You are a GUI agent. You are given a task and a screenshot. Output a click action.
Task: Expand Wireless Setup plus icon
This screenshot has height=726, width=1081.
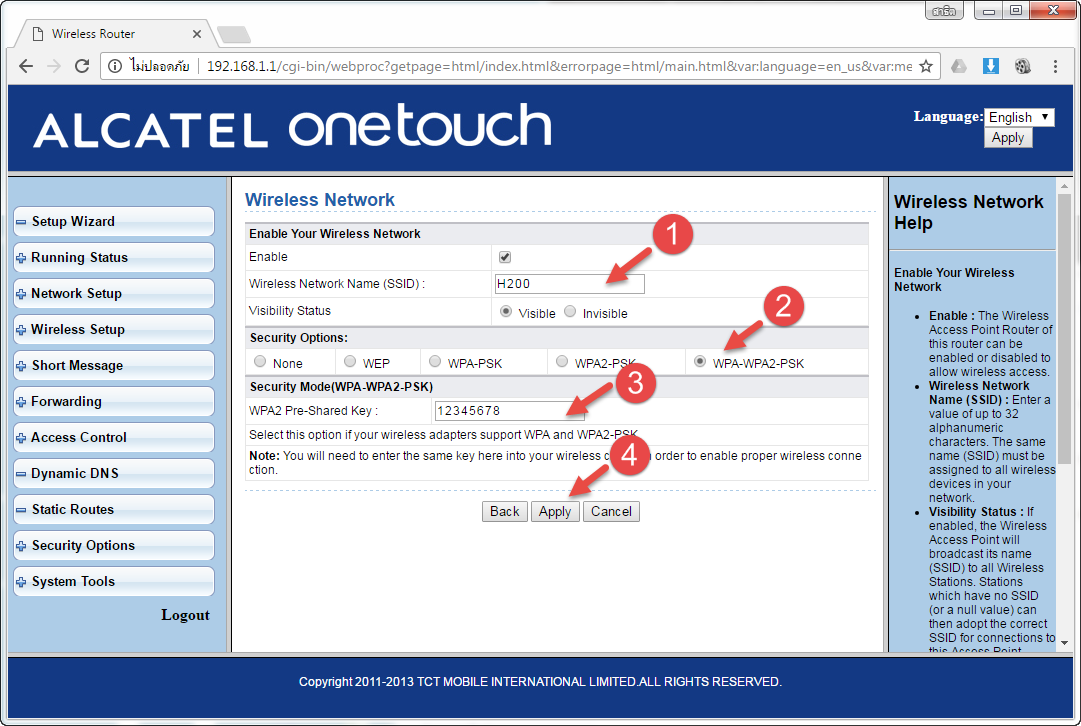point(21,330)
